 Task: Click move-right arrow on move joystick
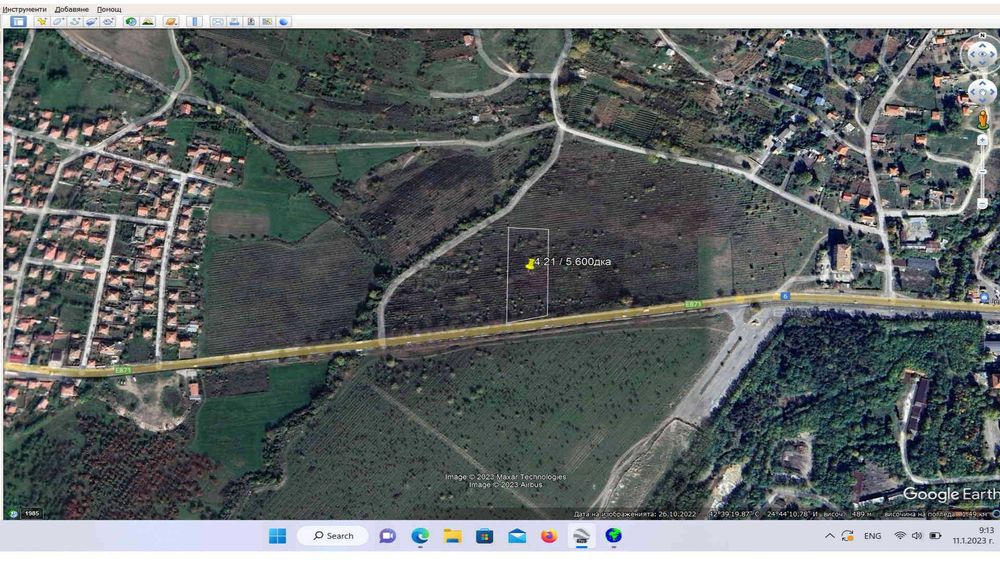click(x=992, y=92)
